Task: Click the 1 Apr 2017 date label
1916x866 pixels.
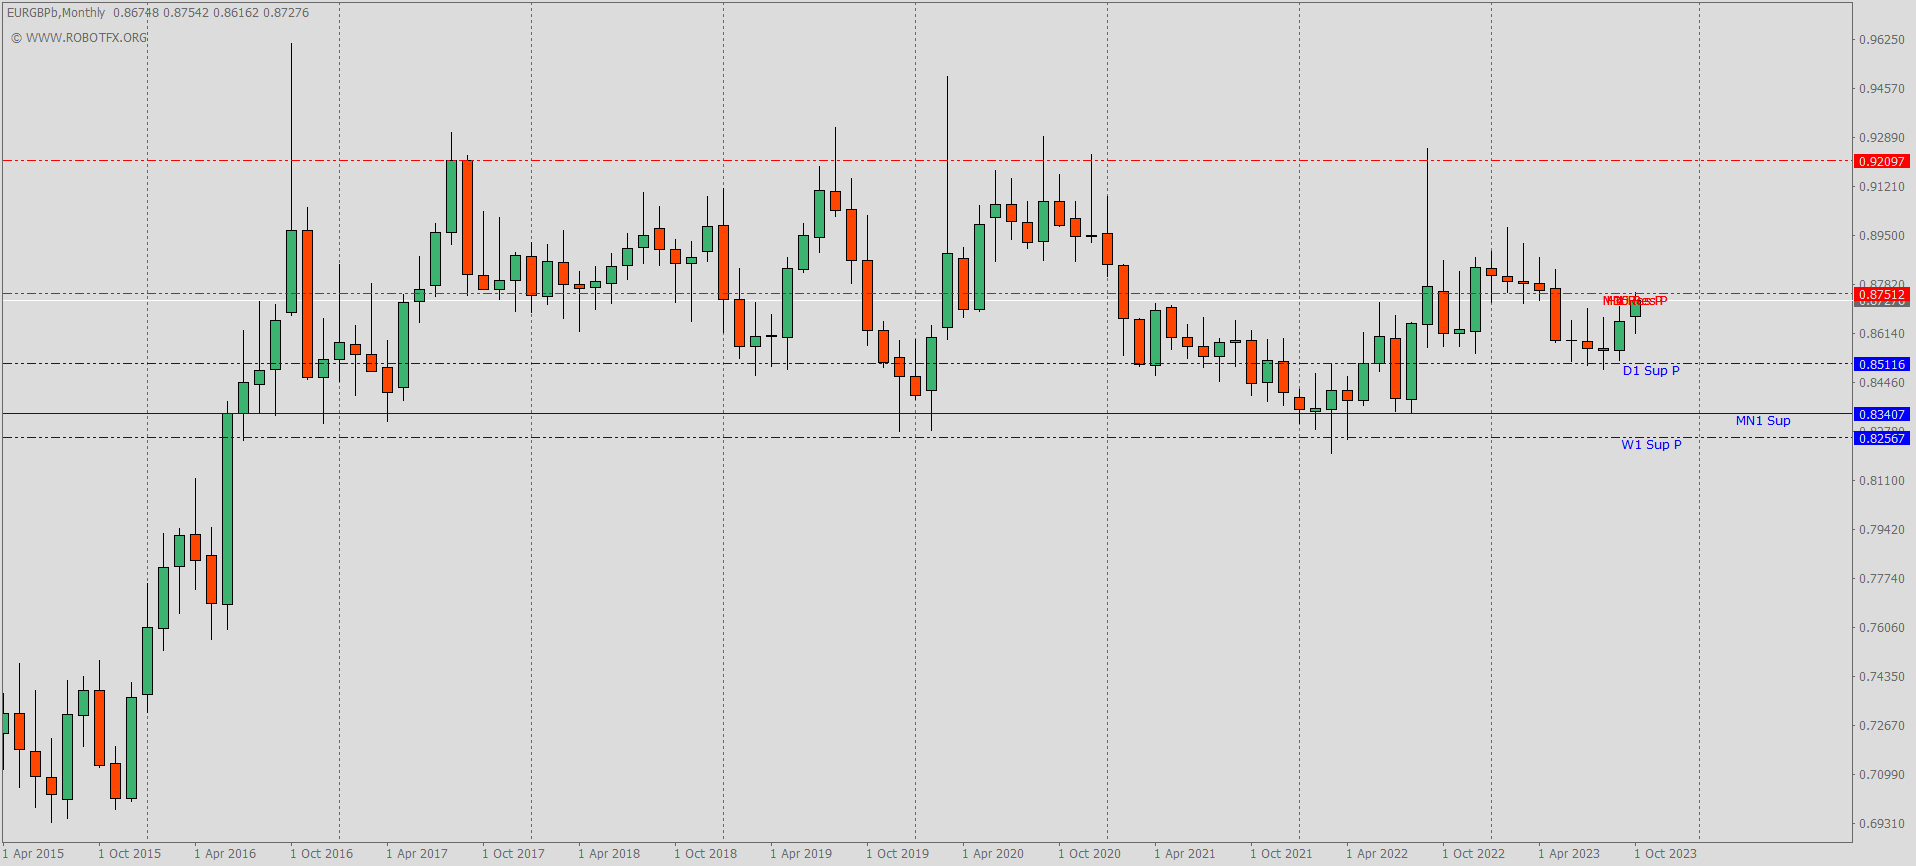Action: coord(417,854)
